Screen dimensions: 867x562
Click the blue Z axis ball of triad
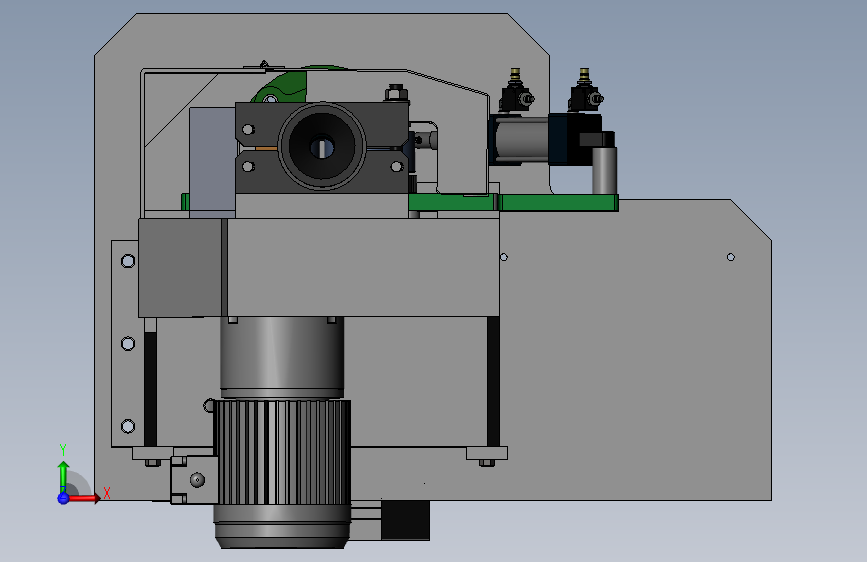pos(63,498)
